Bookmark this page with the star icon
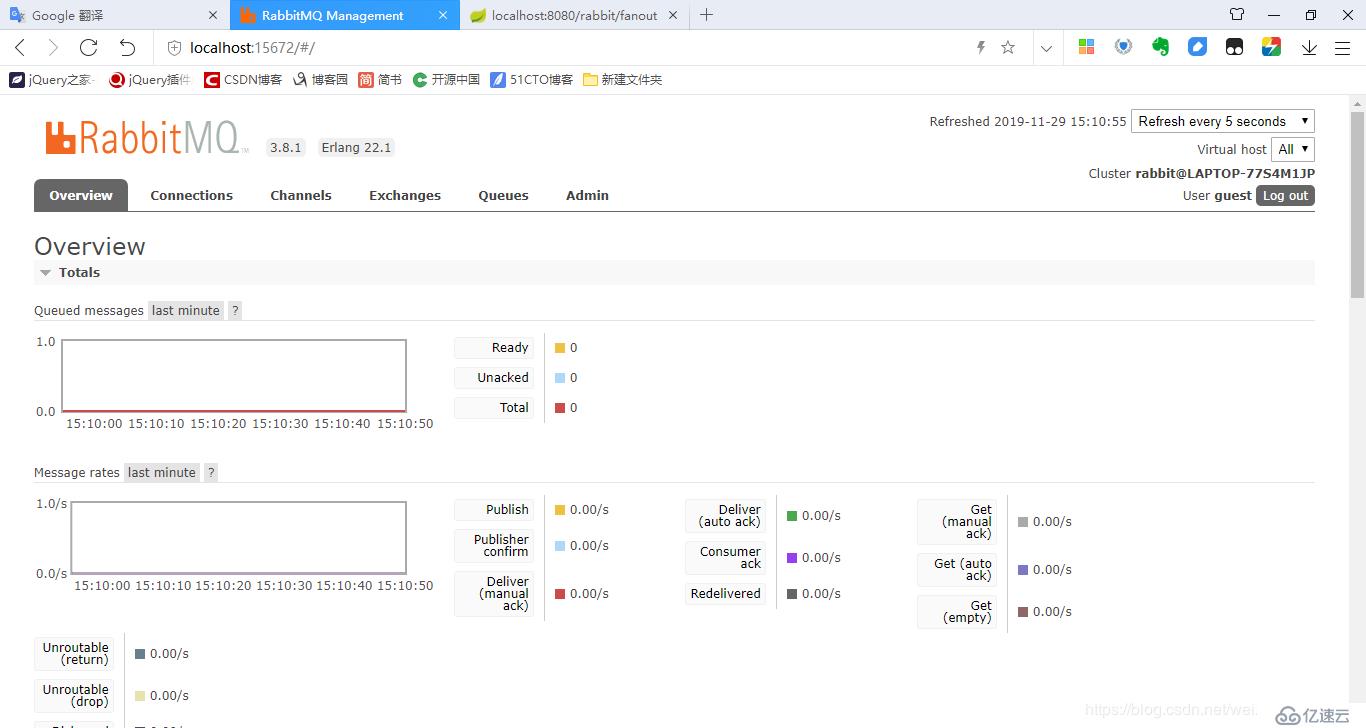Screen dimensions: 1366x728 pyautogui.click(x=1008, y=47)
